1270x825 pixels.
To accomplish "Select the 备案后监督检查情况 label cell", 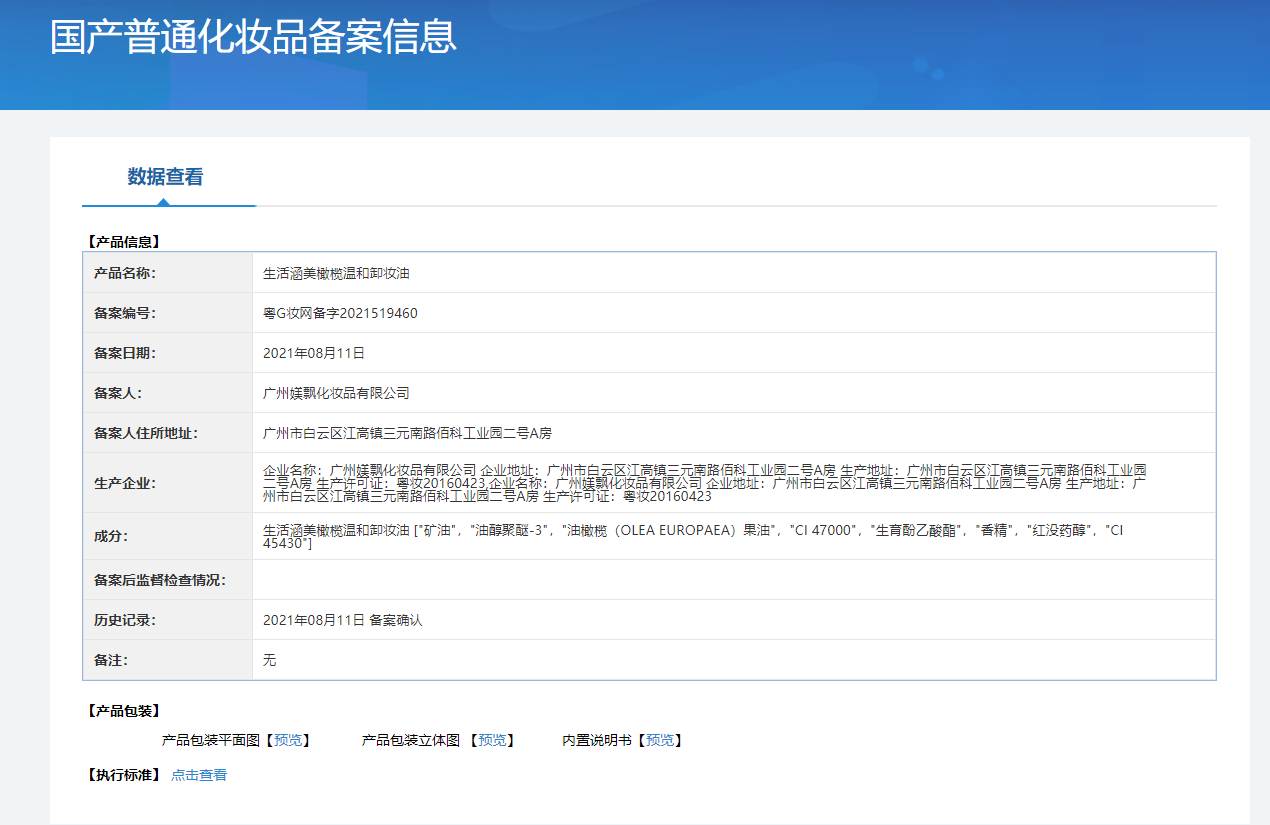I will pos(168,580).
